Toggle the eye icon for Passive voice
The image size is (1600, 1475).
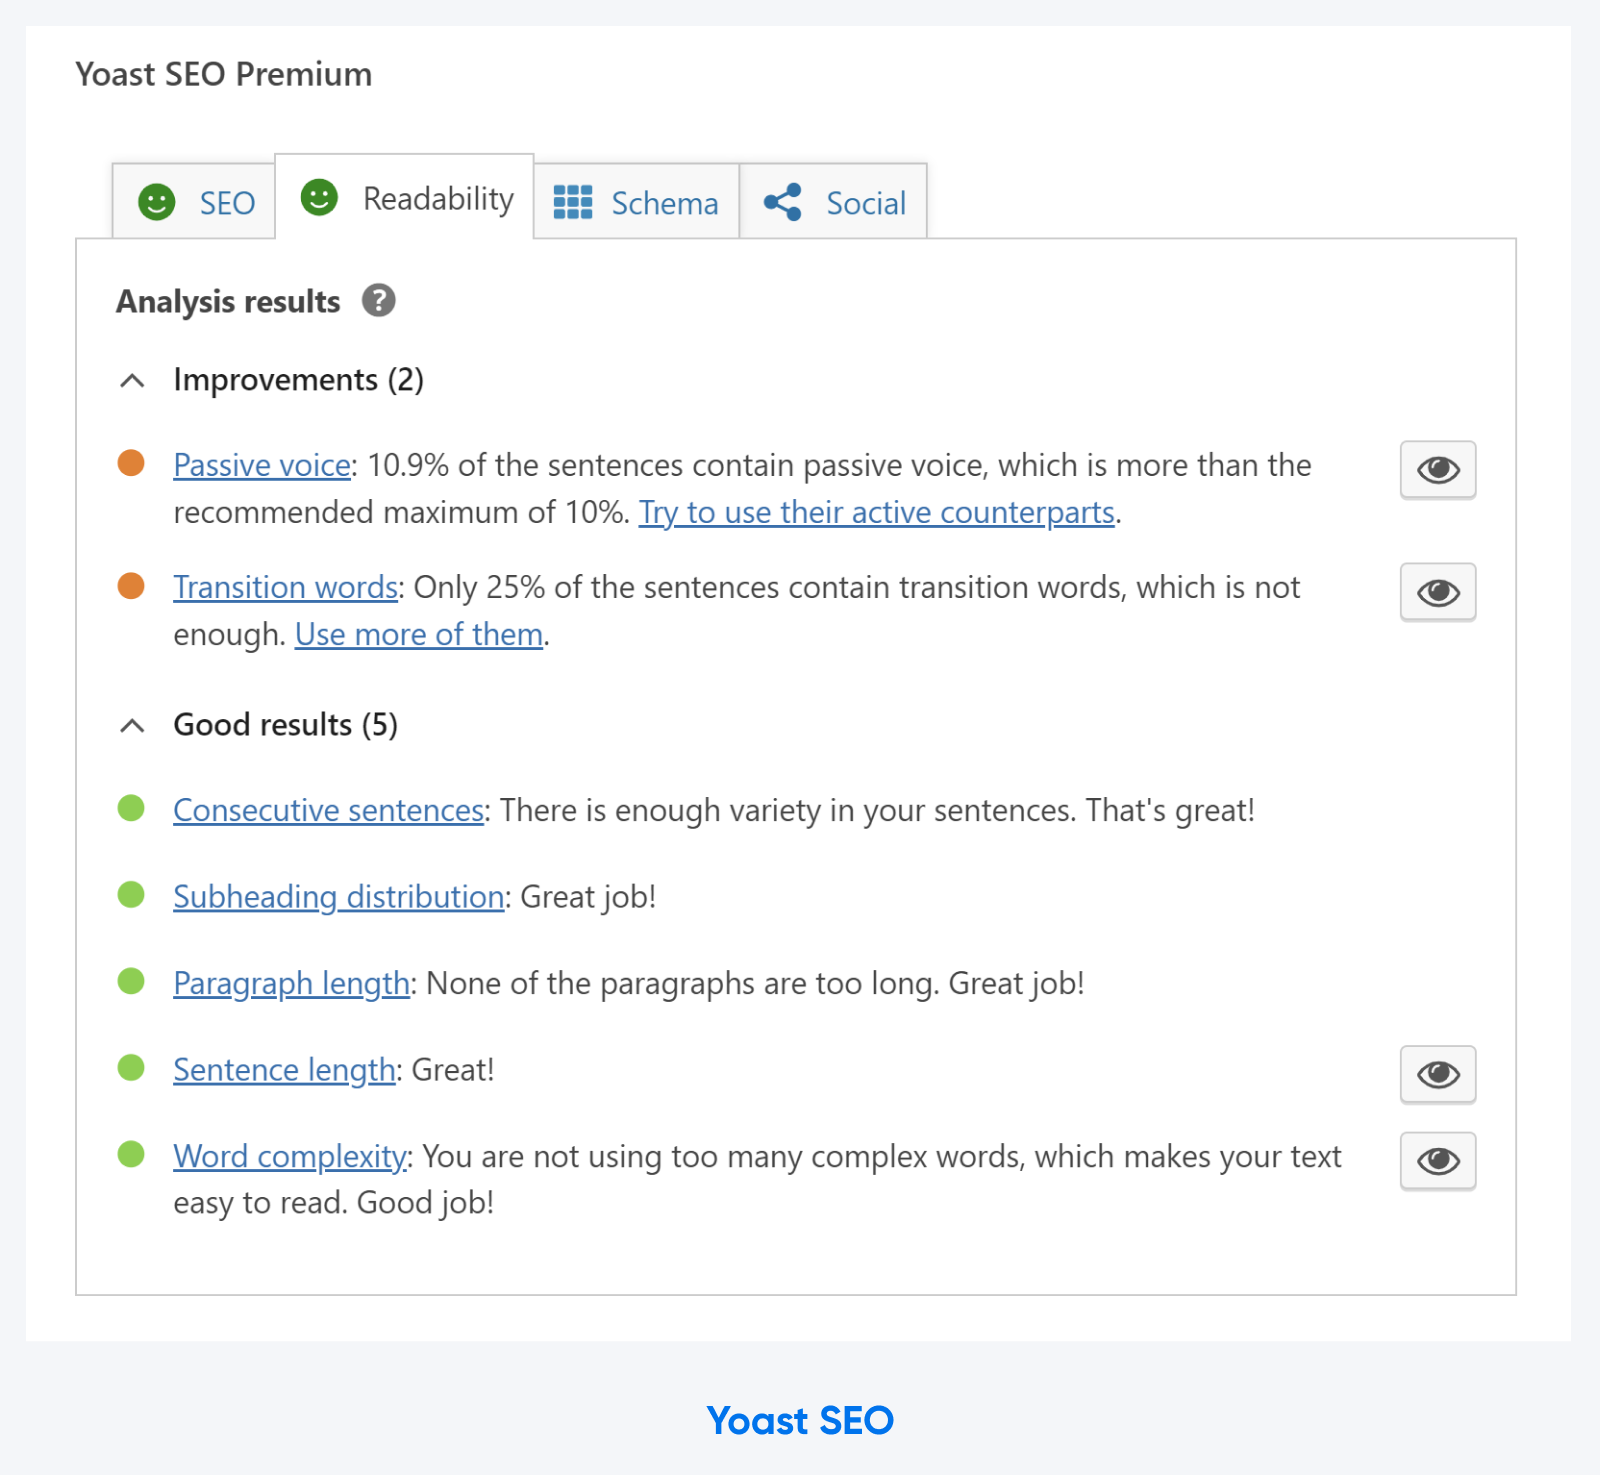pyautogui.click(x=1437, y=469)
